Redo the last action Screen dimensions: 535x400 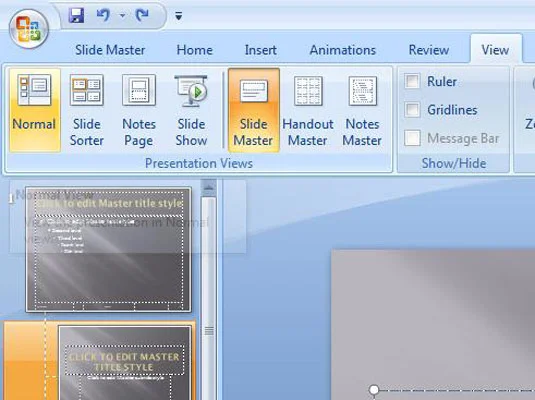(x=142, y=15)
